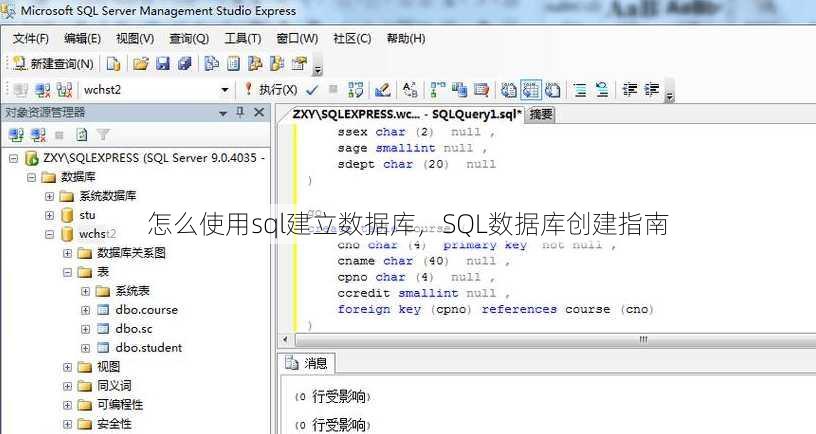The image size is (816, 434).
Task: Open the 对象资源管理器 panel position dropdown arrow
Action: [x=223, y=112]
